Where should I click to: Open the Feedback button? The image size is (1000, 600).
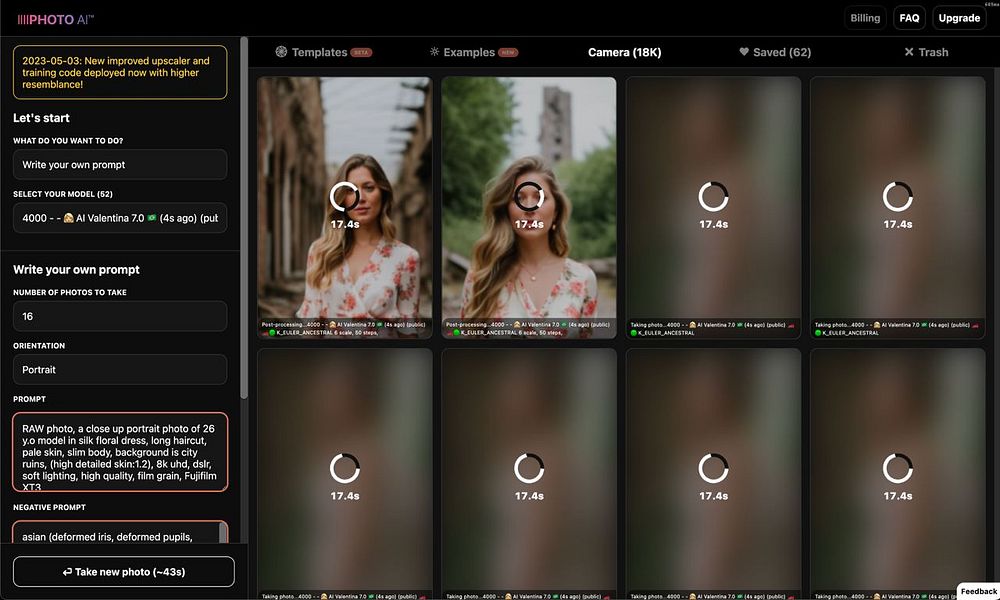(979, 591)
